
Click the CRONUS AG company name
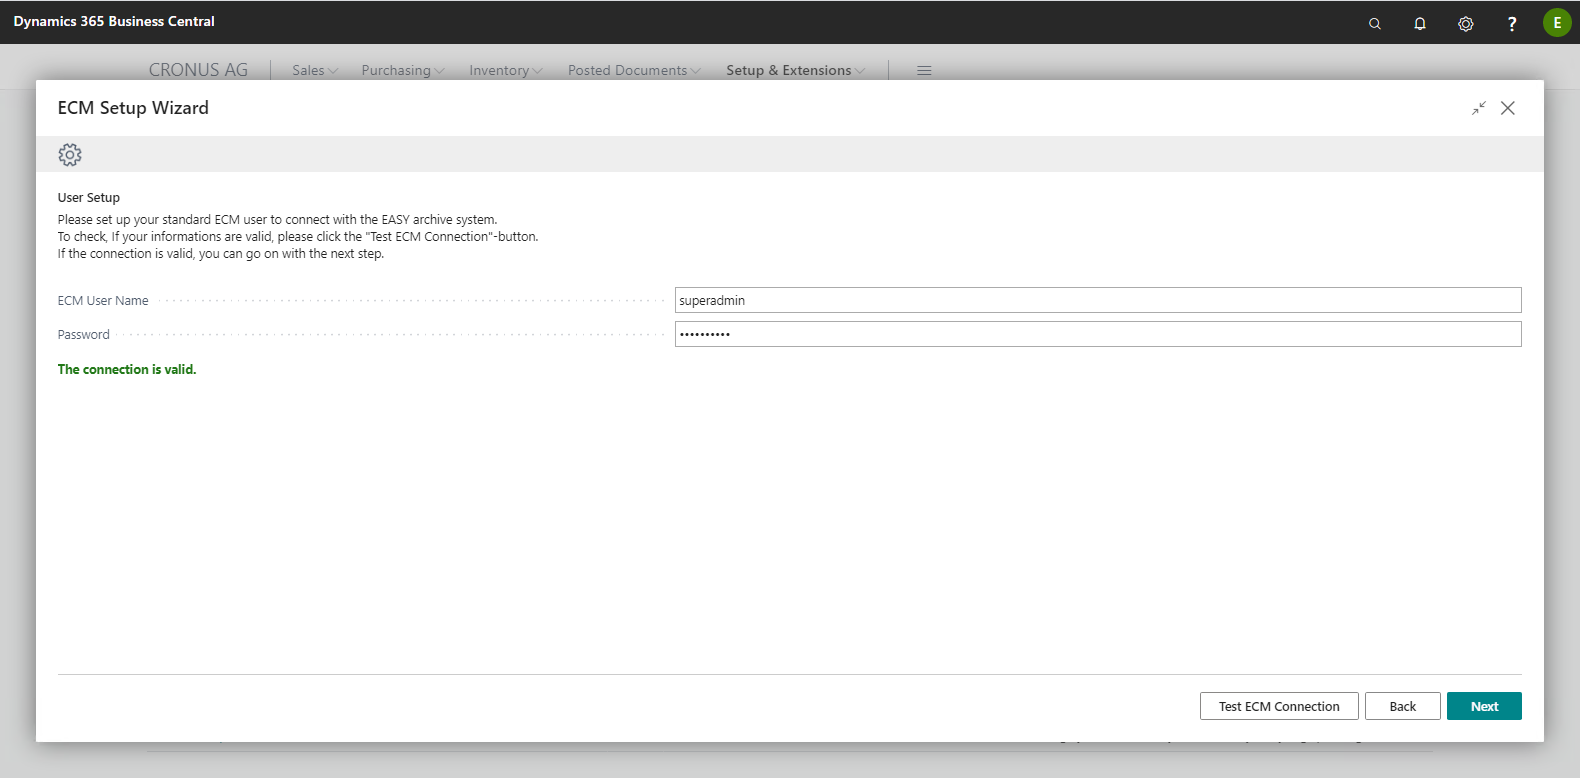[x=198, y=70]
